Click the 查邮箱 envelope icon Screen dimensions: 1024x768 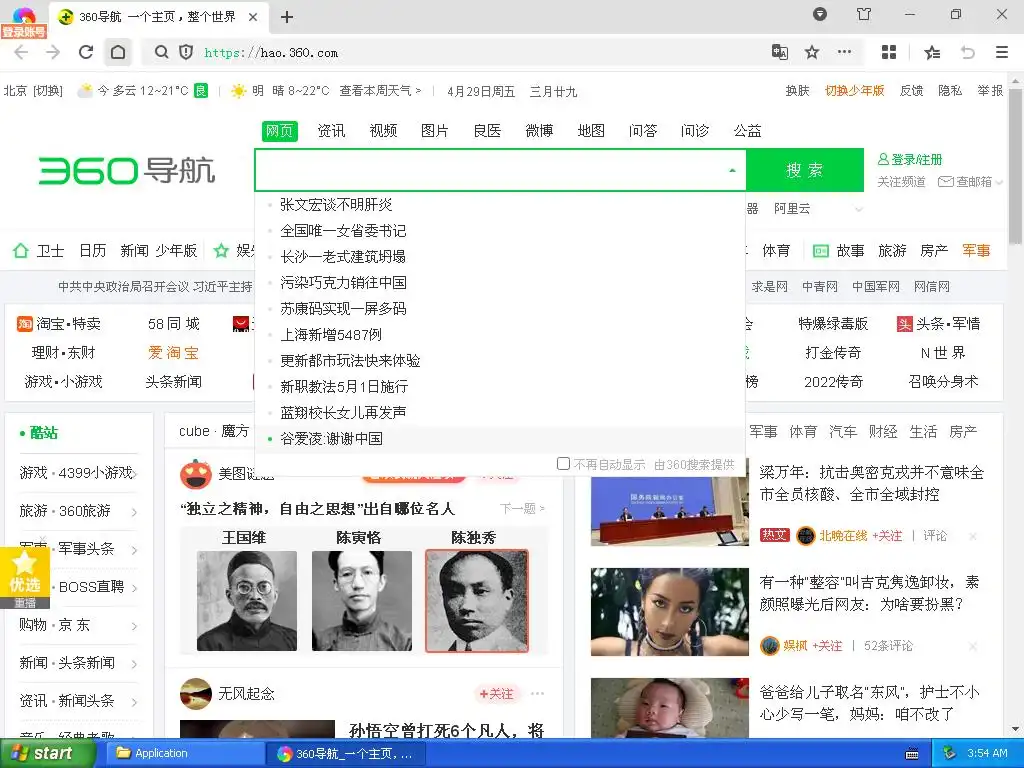point(945,182)
